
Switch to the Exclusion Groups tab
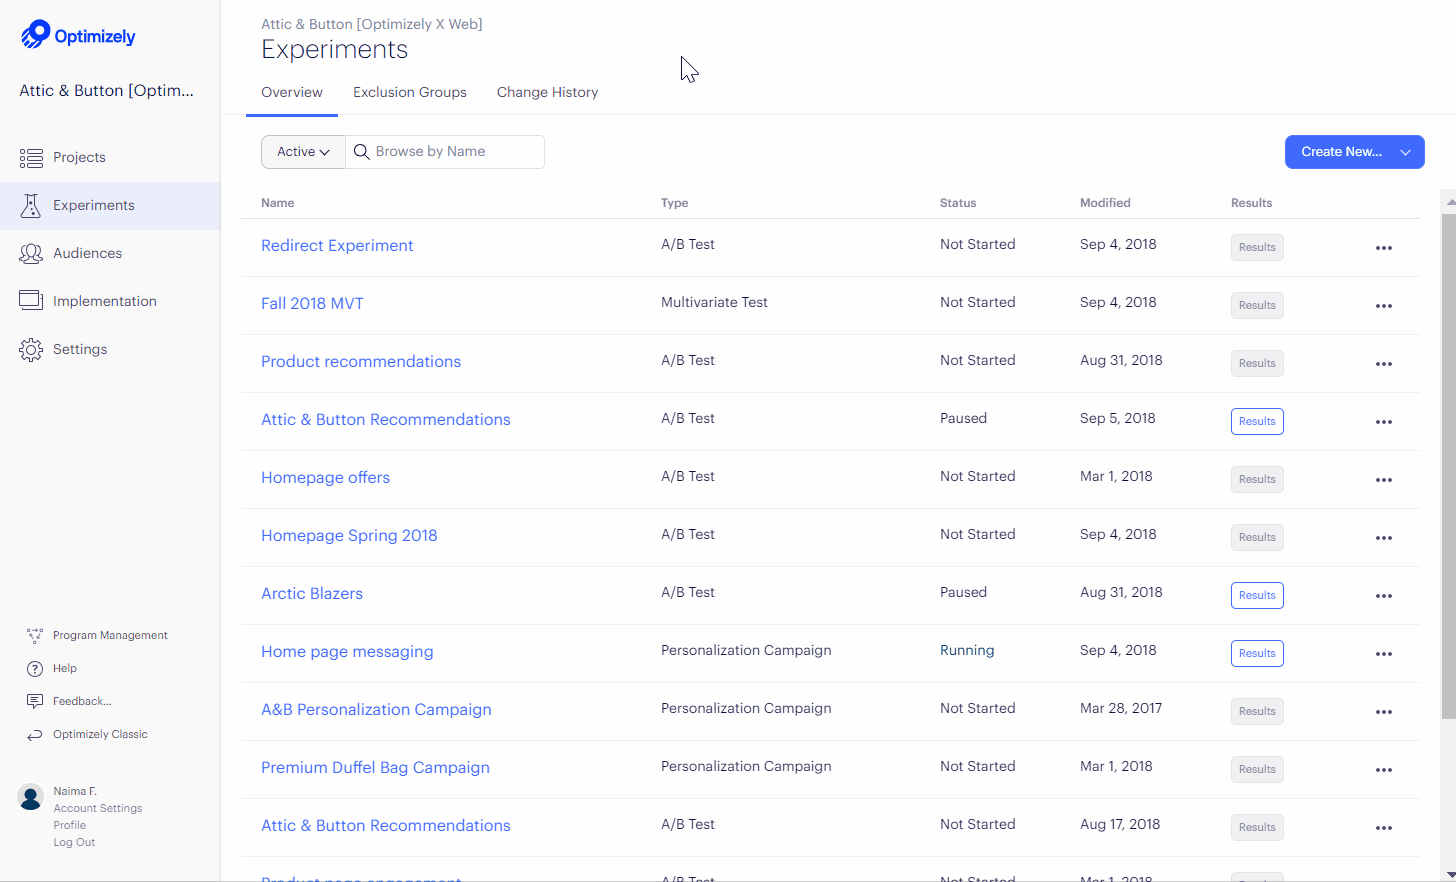409,92
